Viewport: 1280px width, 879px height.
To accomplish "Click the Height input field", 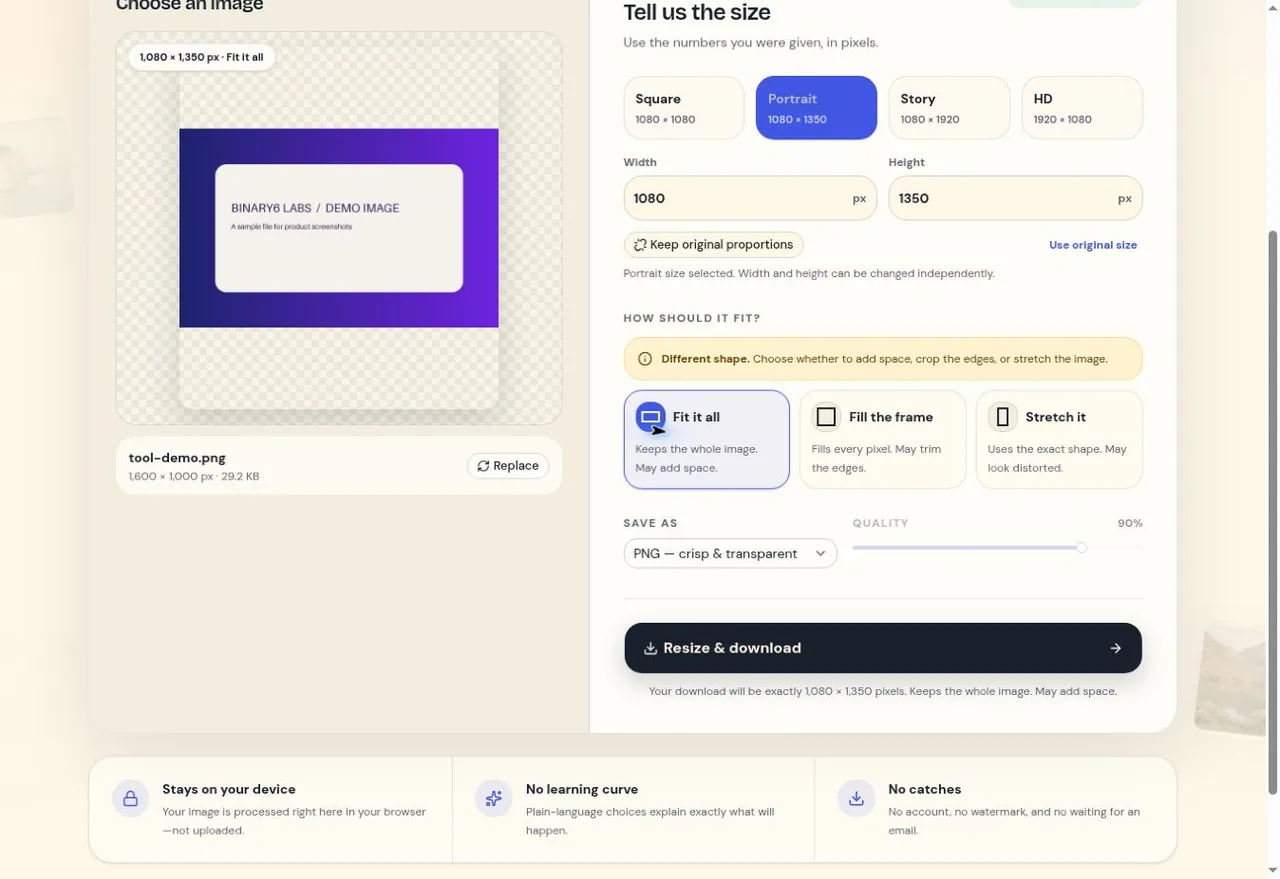I will tap(1015, 198).
